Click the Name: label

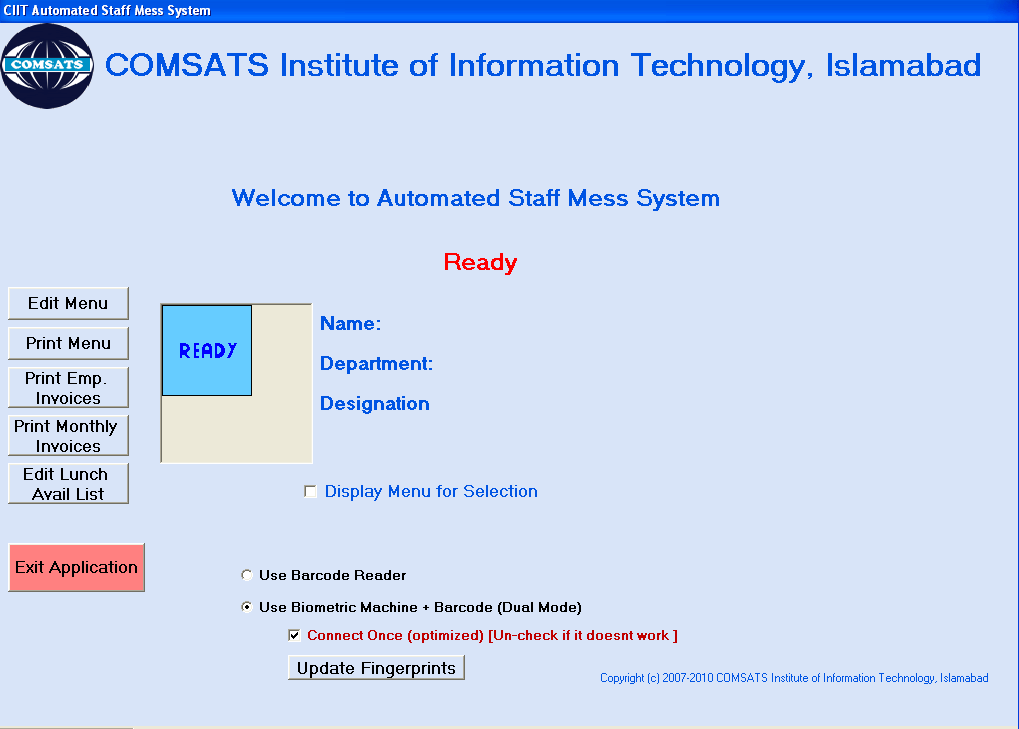coord(350,324)
